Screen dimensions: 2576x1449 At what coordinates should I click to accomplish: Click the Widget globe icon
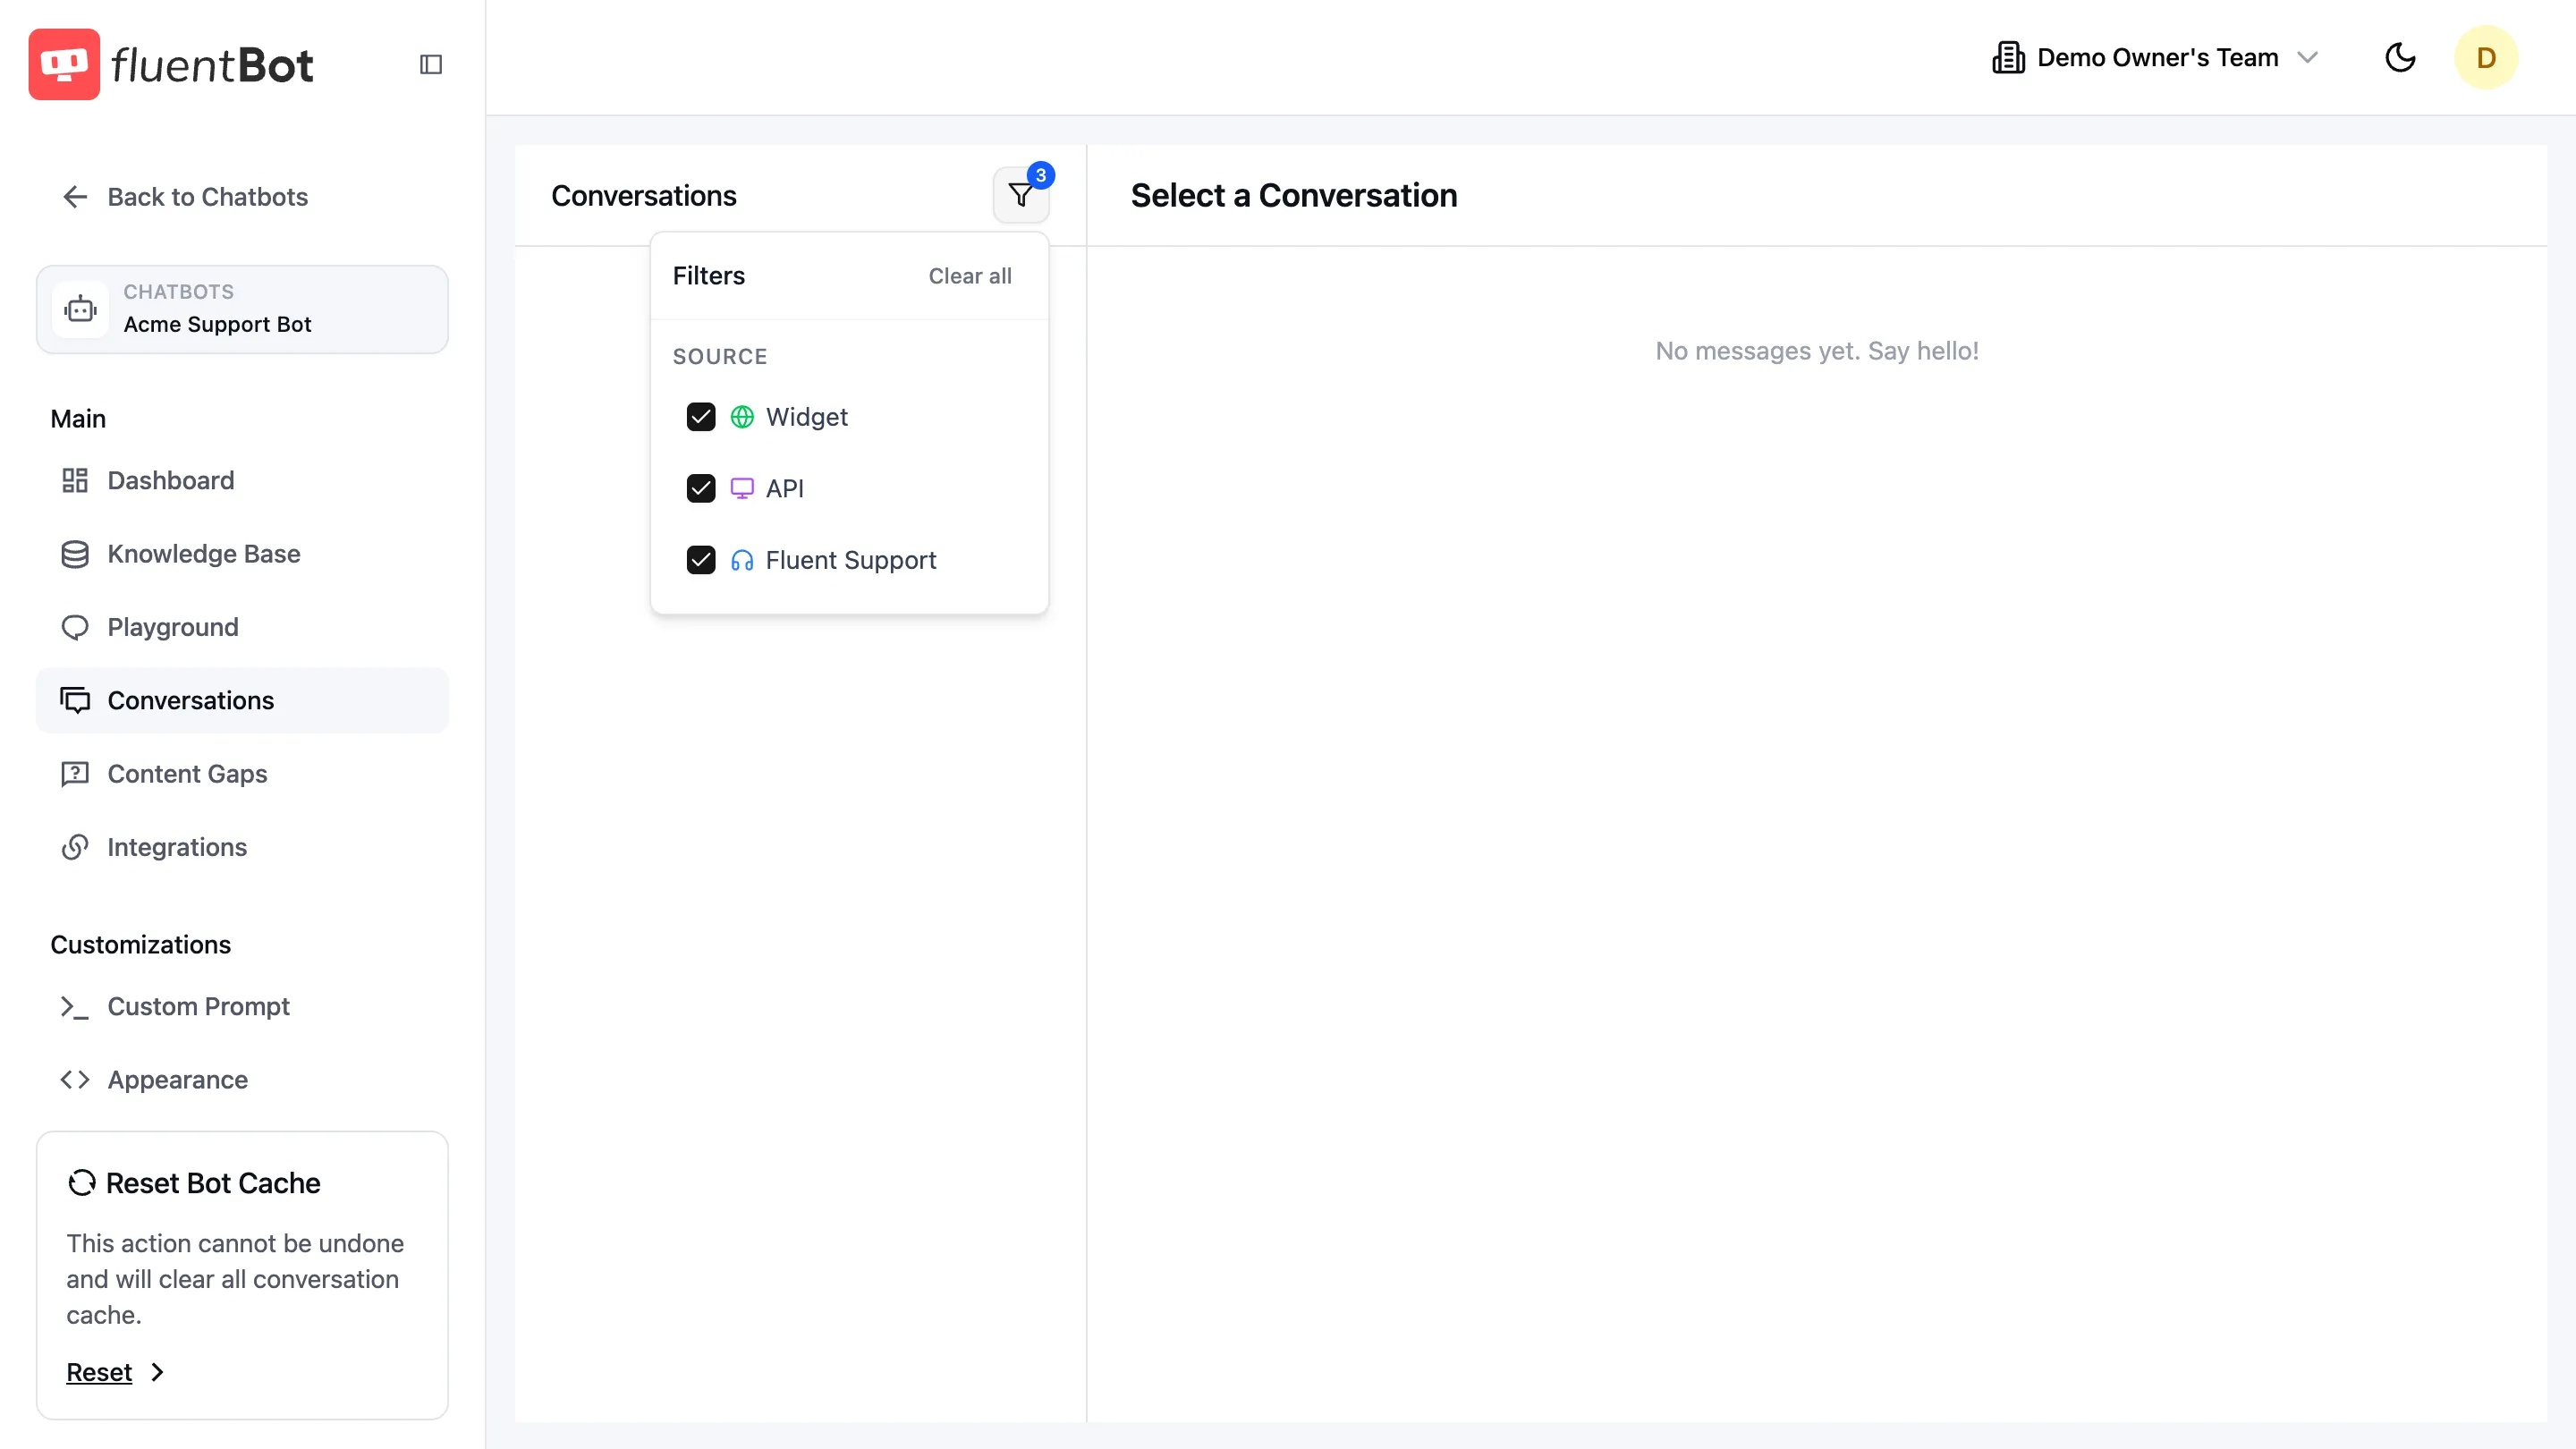tap(742, 417)
